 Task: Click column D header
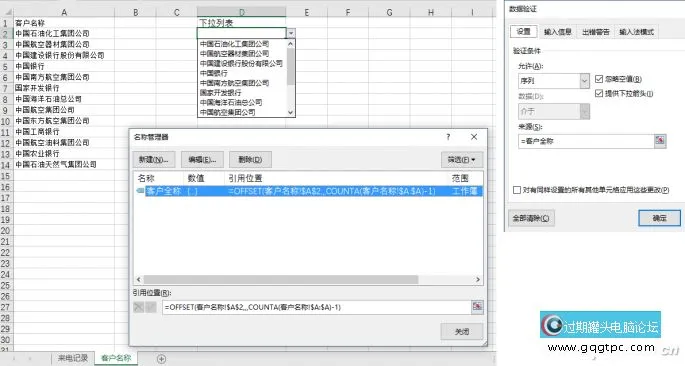pyautogui.click(x=241, y=12)
